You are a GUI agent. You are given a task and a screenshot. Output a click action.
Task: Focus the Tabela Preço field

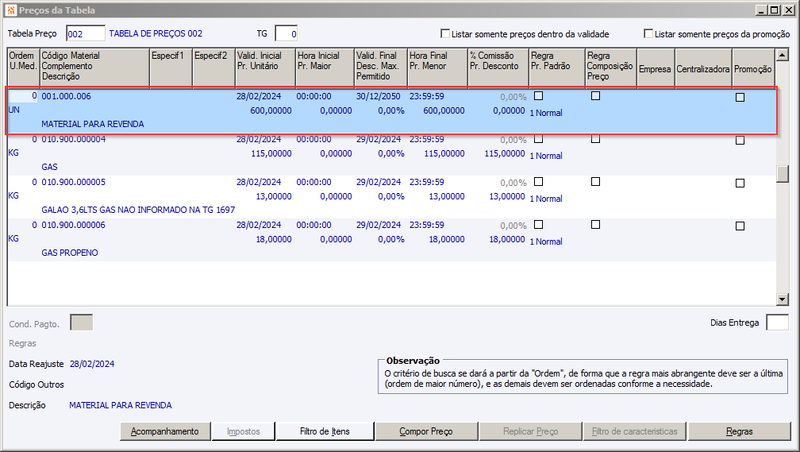tap(86, 34)
